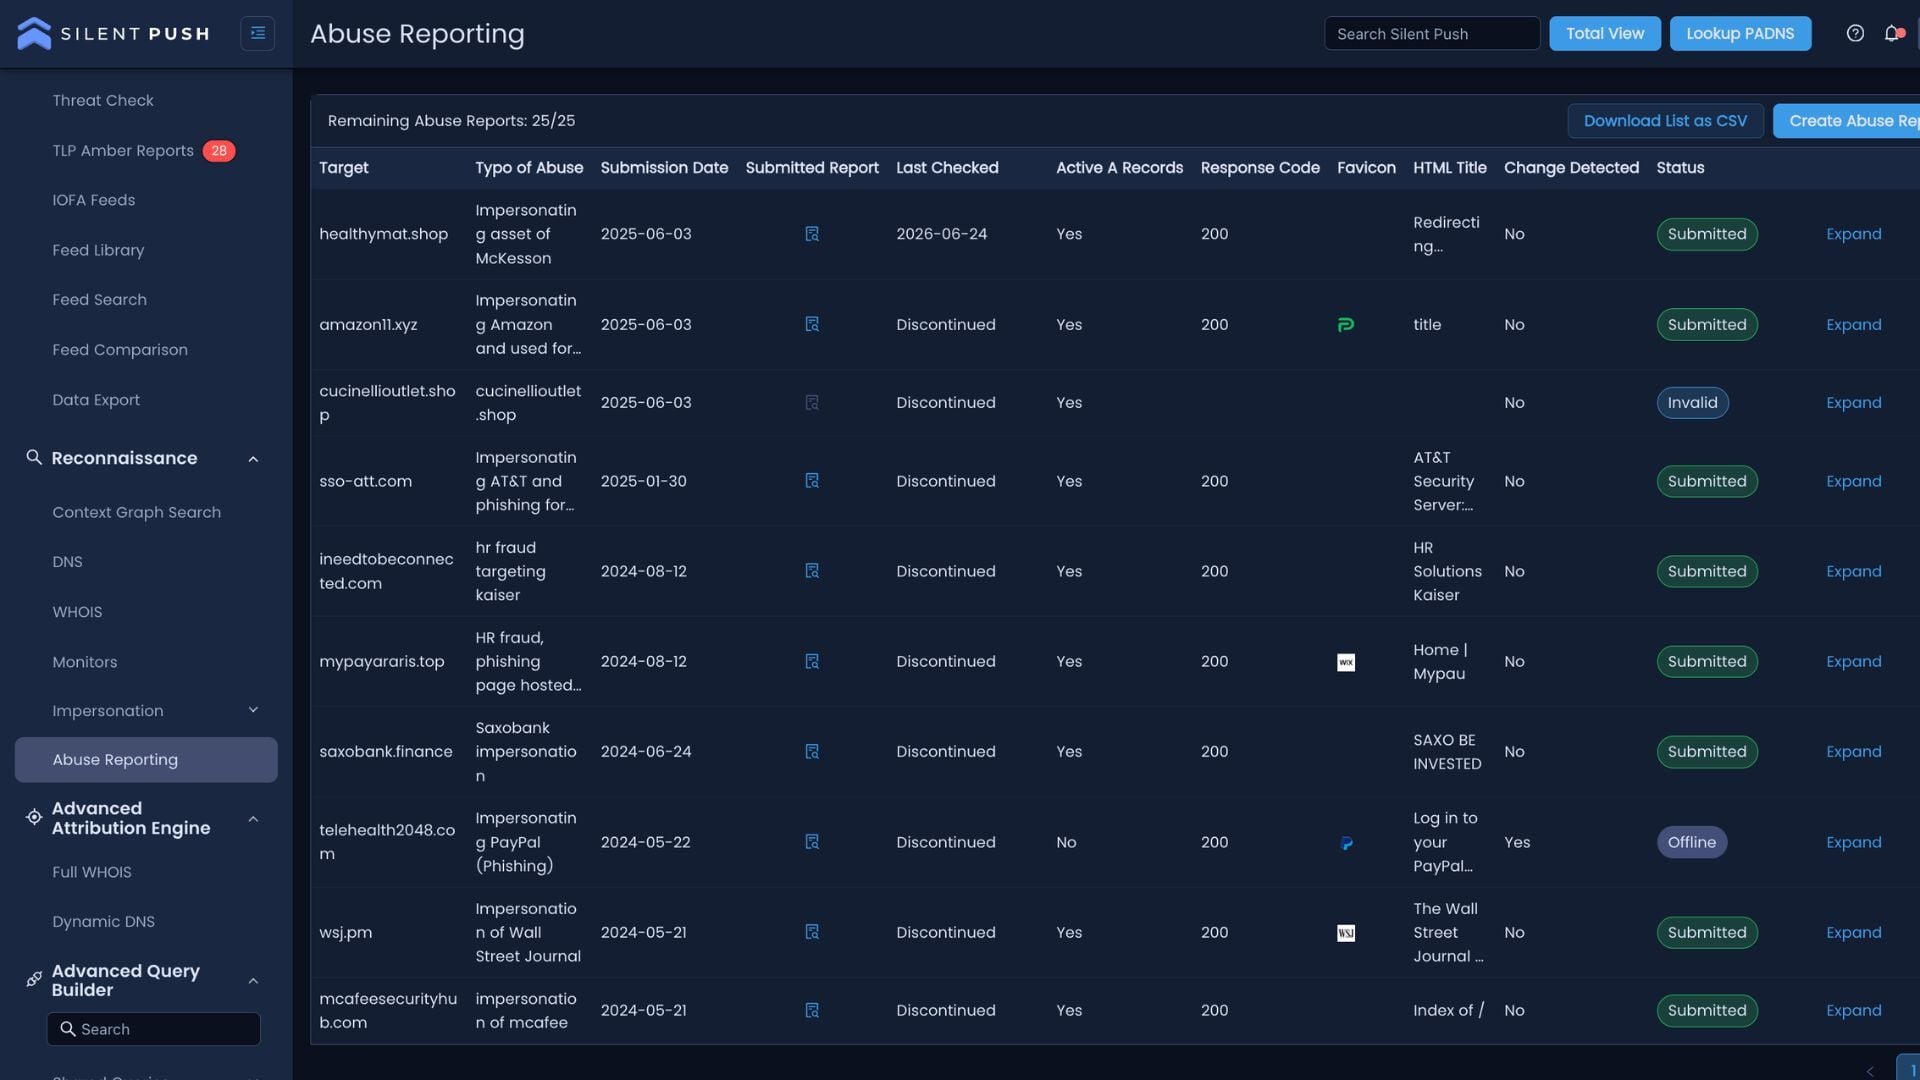This screenshot has height=1080, width=1920.
Task: Open Feed Search
Action: tap(99, 300)
